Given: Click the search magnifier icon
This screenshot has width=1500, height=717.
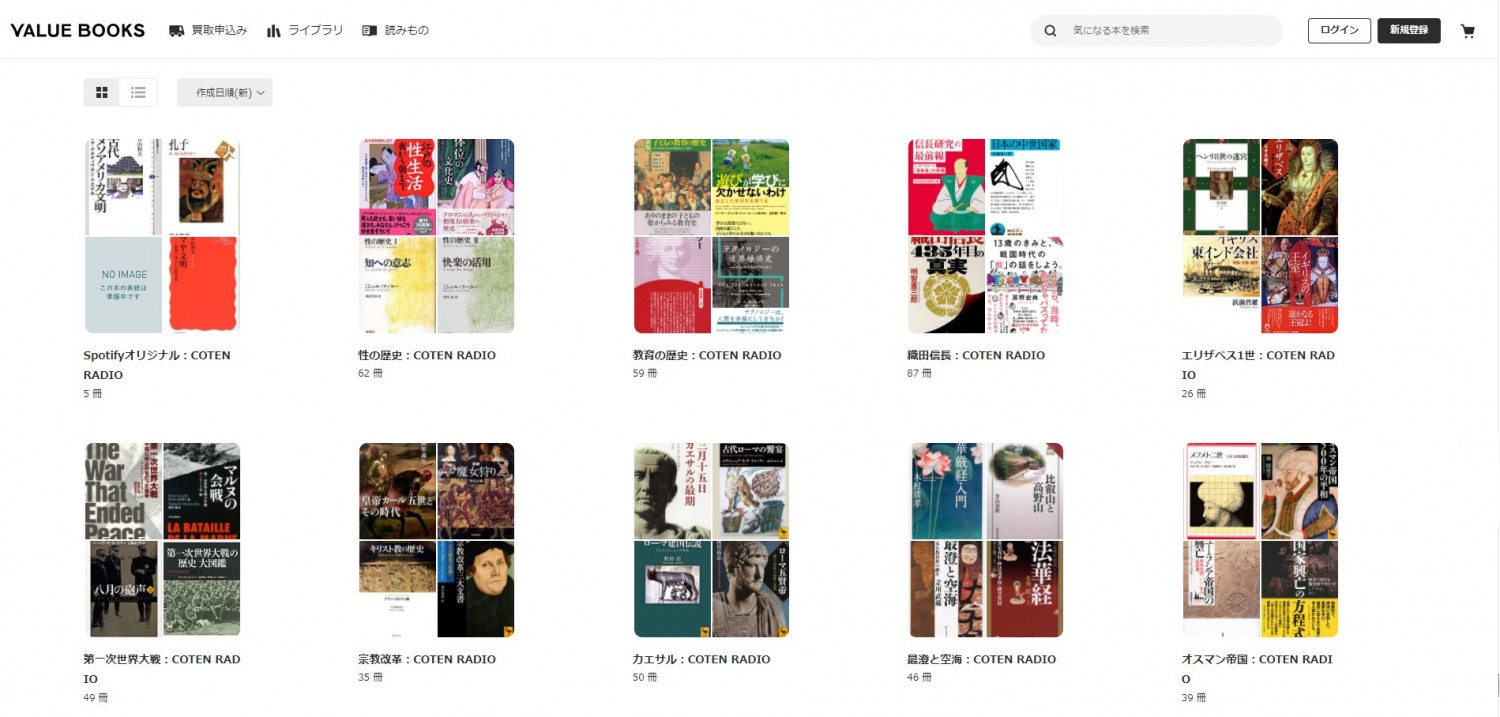Looking at the screenshot, I should (1050, 31).
